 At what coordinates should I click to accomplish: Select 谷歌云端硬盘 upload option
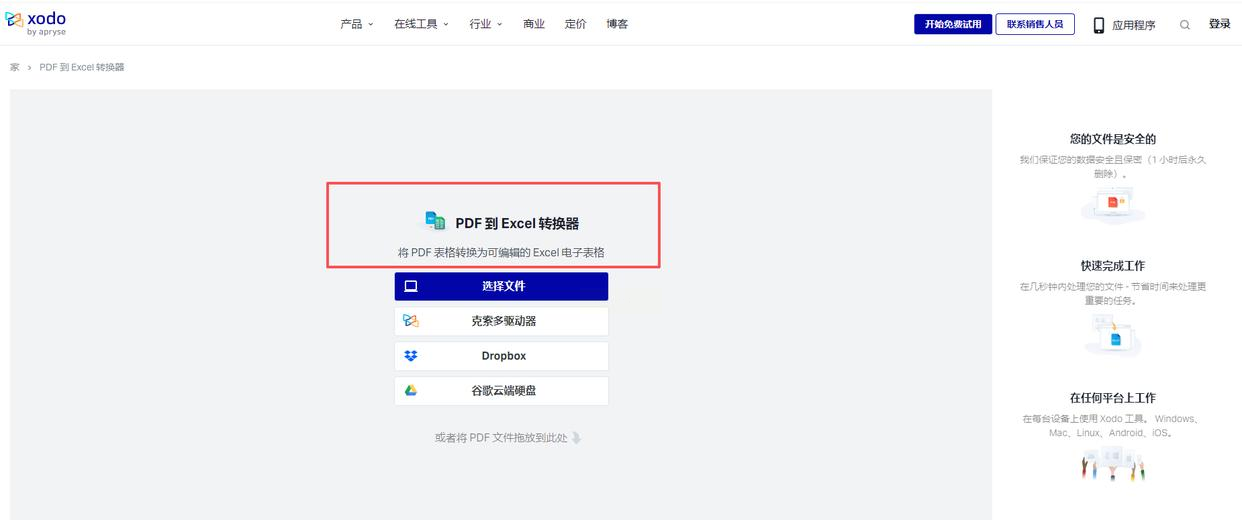click(501, 391)
